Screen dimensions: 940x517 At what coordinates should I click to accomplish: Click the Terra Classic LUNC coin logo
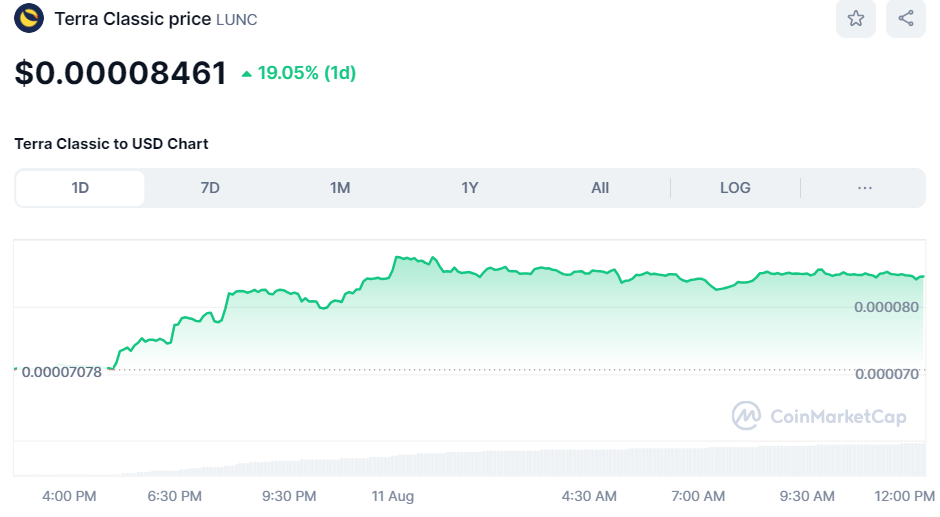[x=29, y=18]
